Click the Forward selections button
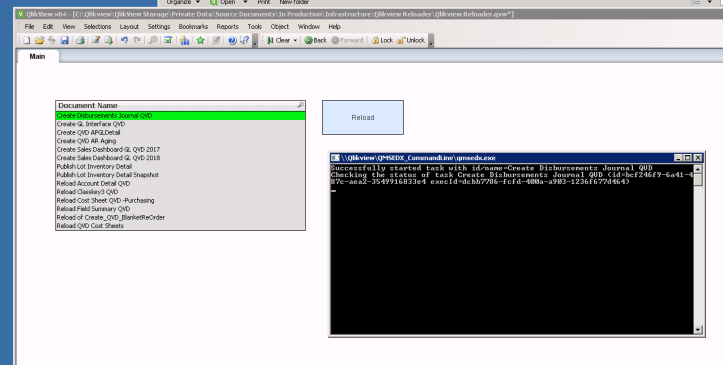 click(x=347, y=41)
